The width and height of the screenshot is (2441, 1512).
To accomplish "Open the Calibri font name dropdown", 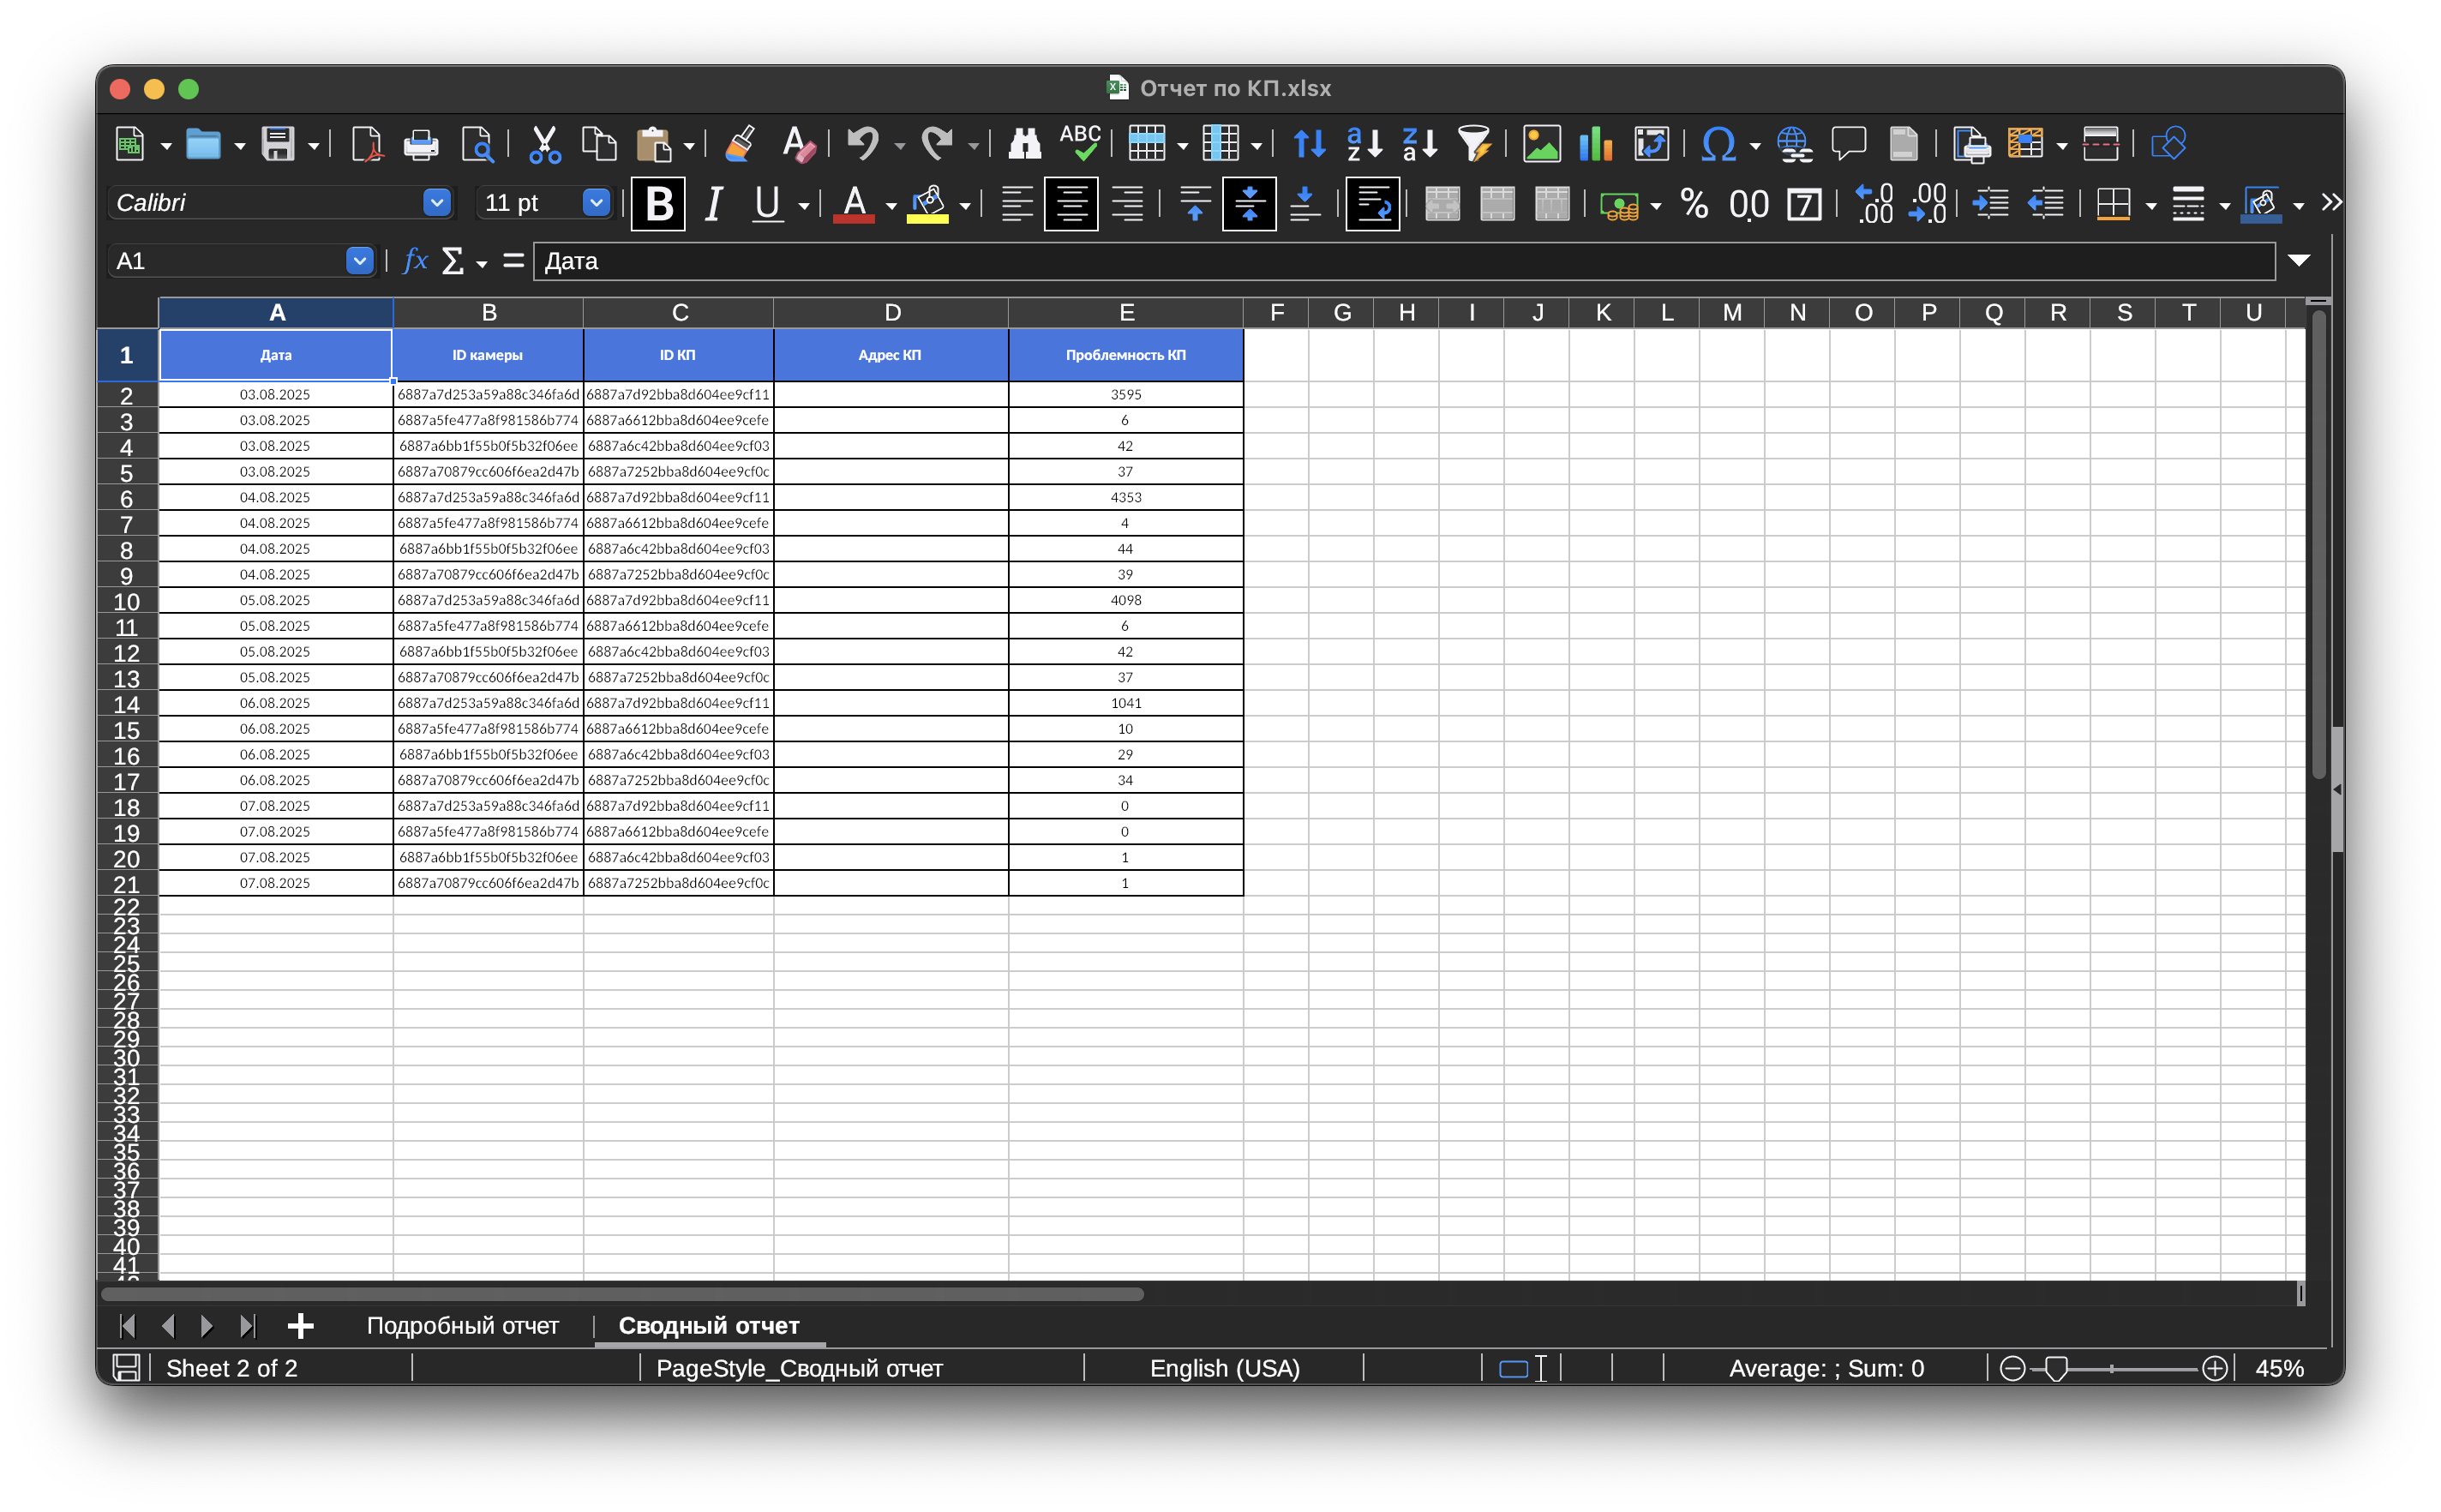I will (436, 203).
